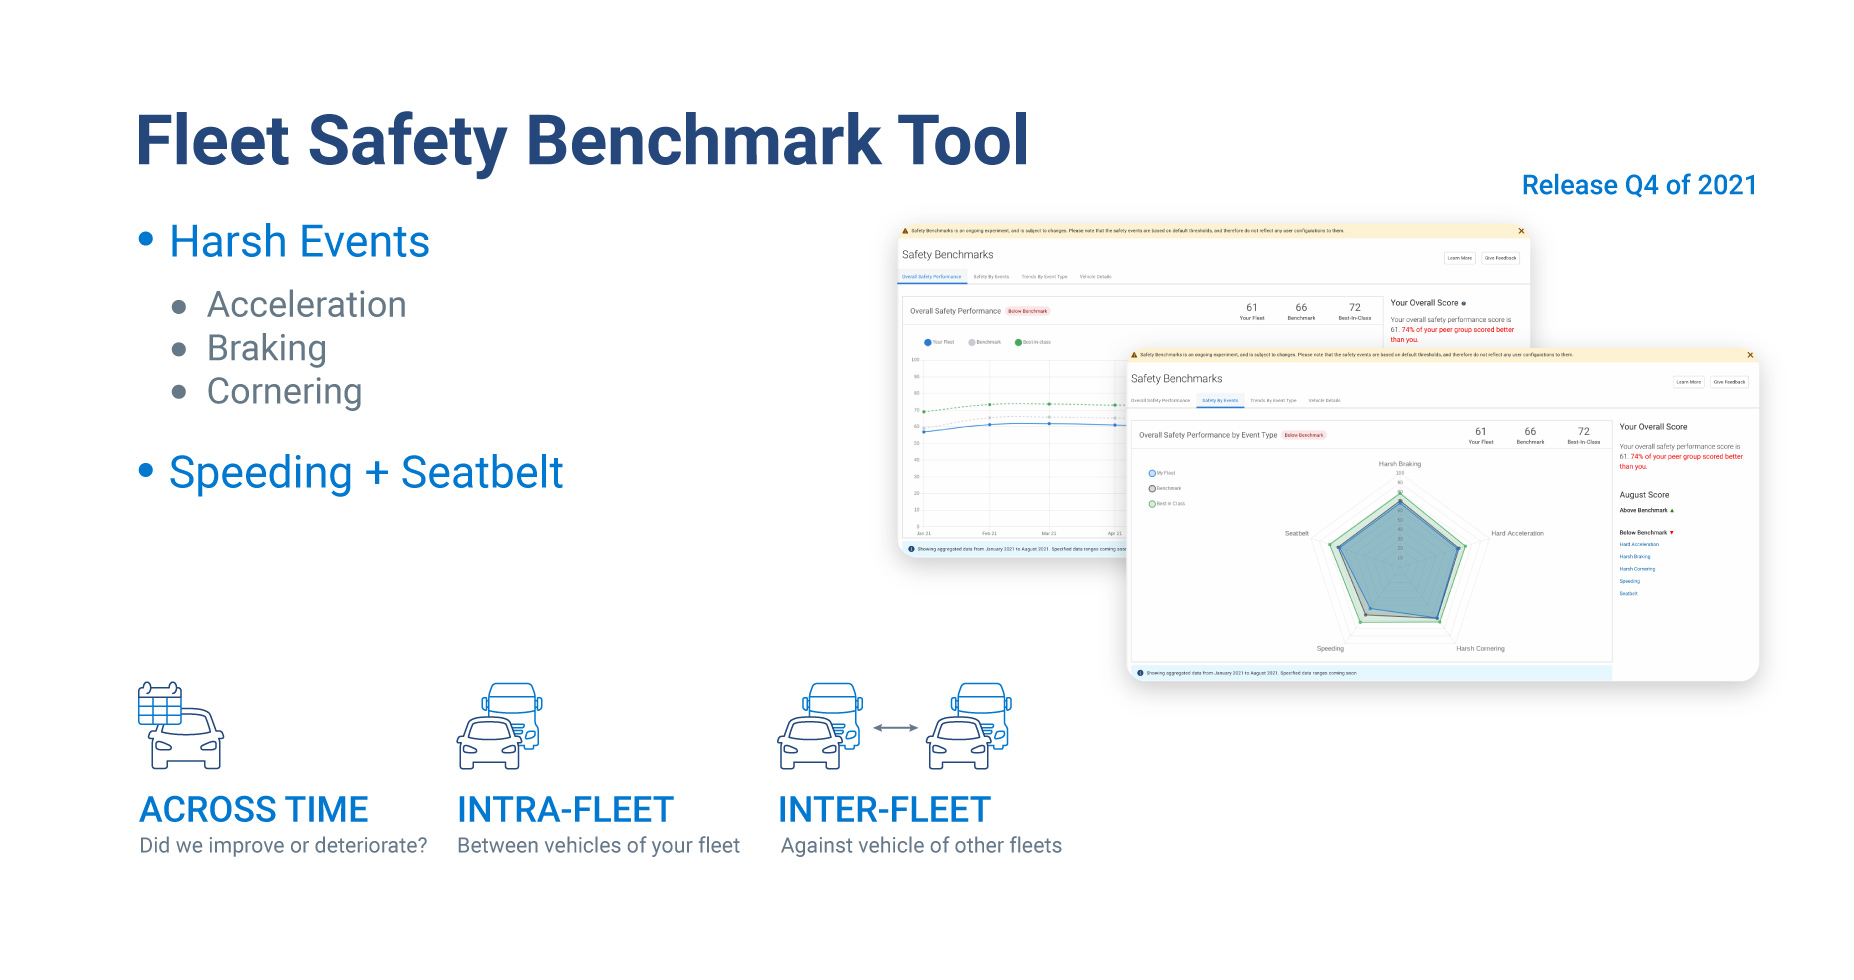This screenshot has width=1854, height=980.
Task: Click the Learn More button
Action: click(1689, 382)
